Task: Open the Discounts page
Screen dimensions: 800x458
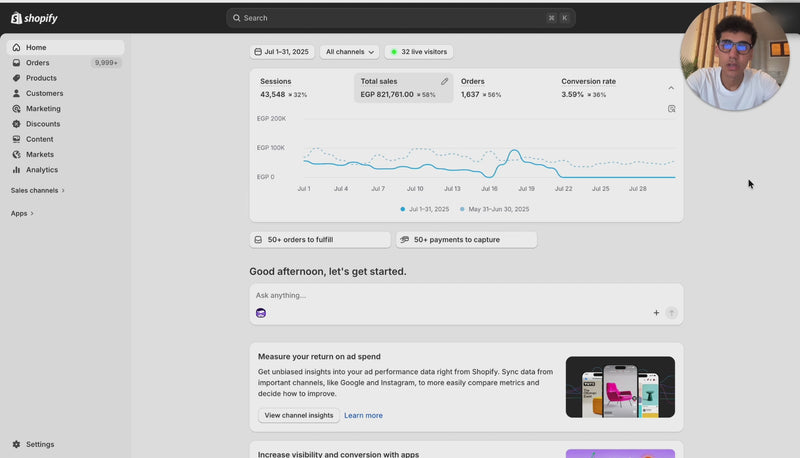Action: tap(43, 124)
